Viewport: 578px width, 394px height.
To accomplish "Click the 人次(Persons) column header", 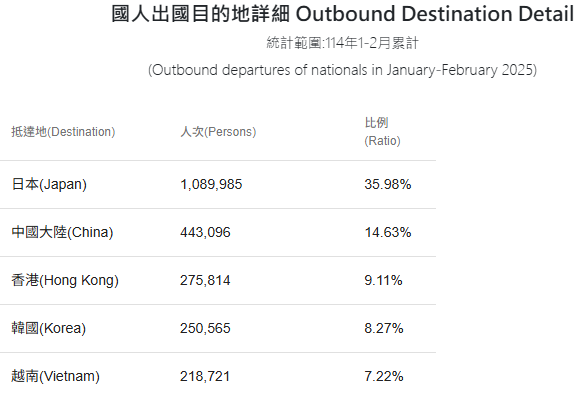I will 218,132.
